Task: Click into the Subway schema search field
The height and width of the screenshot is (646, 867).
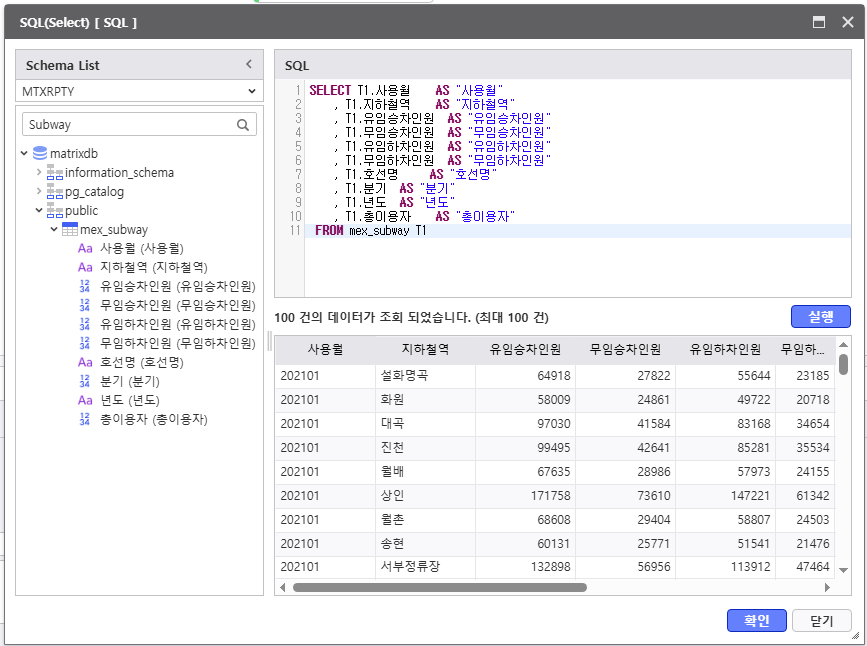Action: coord(128,125)
